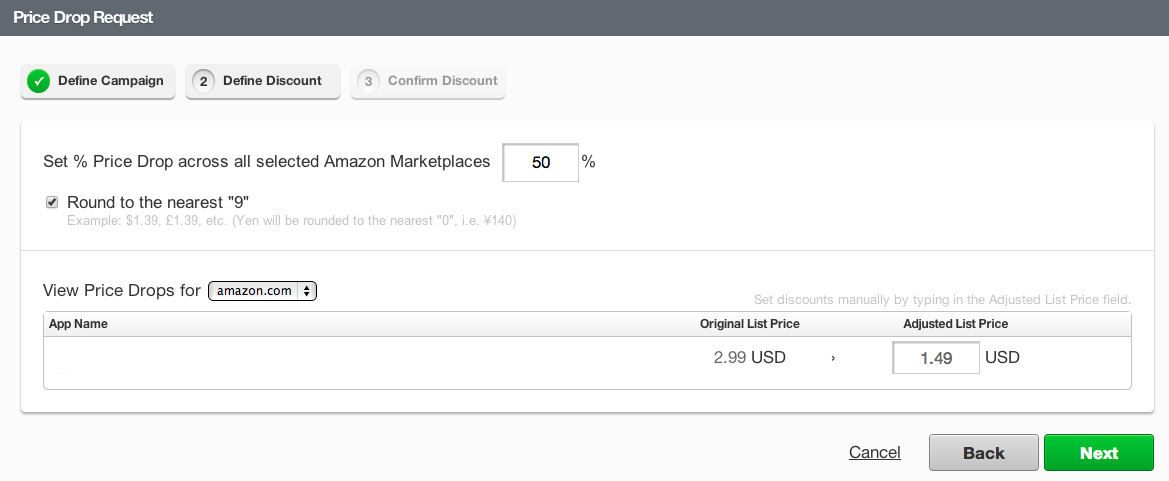
Task: Select the Define Discount step tab
Action: 263,81
